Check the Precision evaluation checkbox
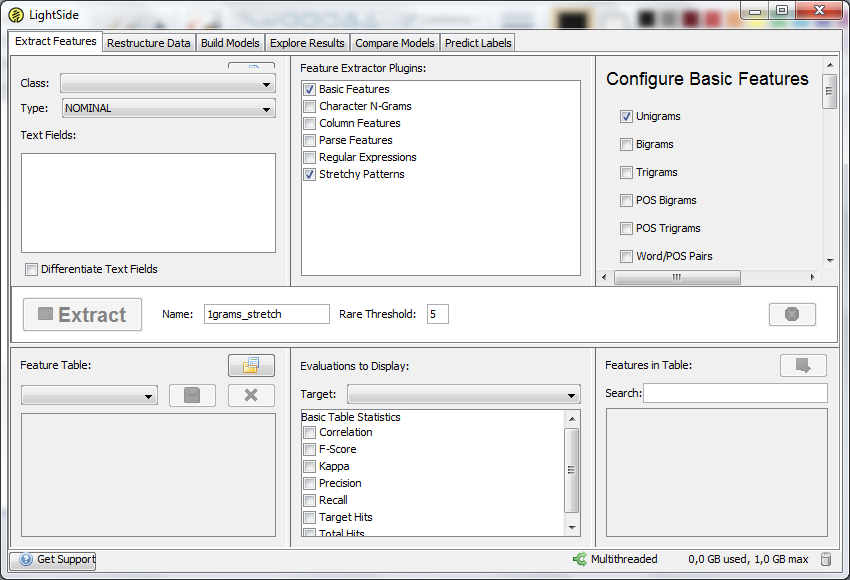 [x=310, y=484]
